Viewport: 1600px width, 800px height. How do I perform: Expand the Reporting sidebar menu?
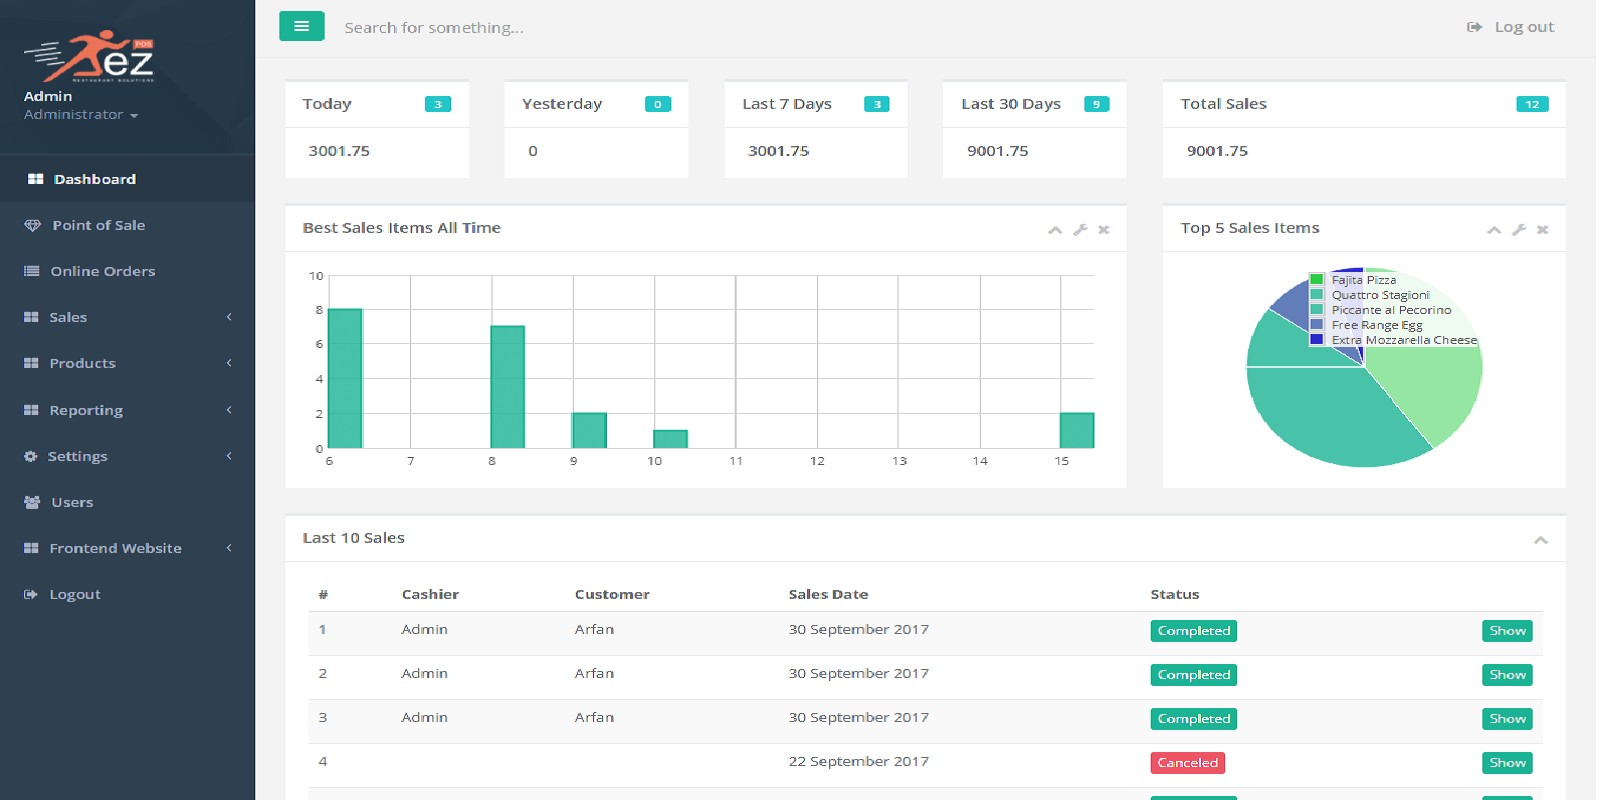127,410
